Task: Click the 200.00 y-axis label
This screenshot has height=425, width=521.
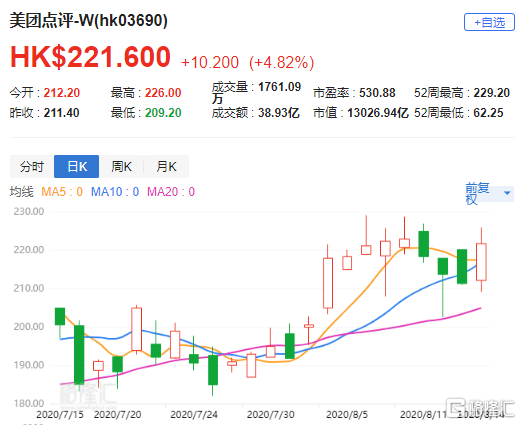Action: tap(29, 327)
